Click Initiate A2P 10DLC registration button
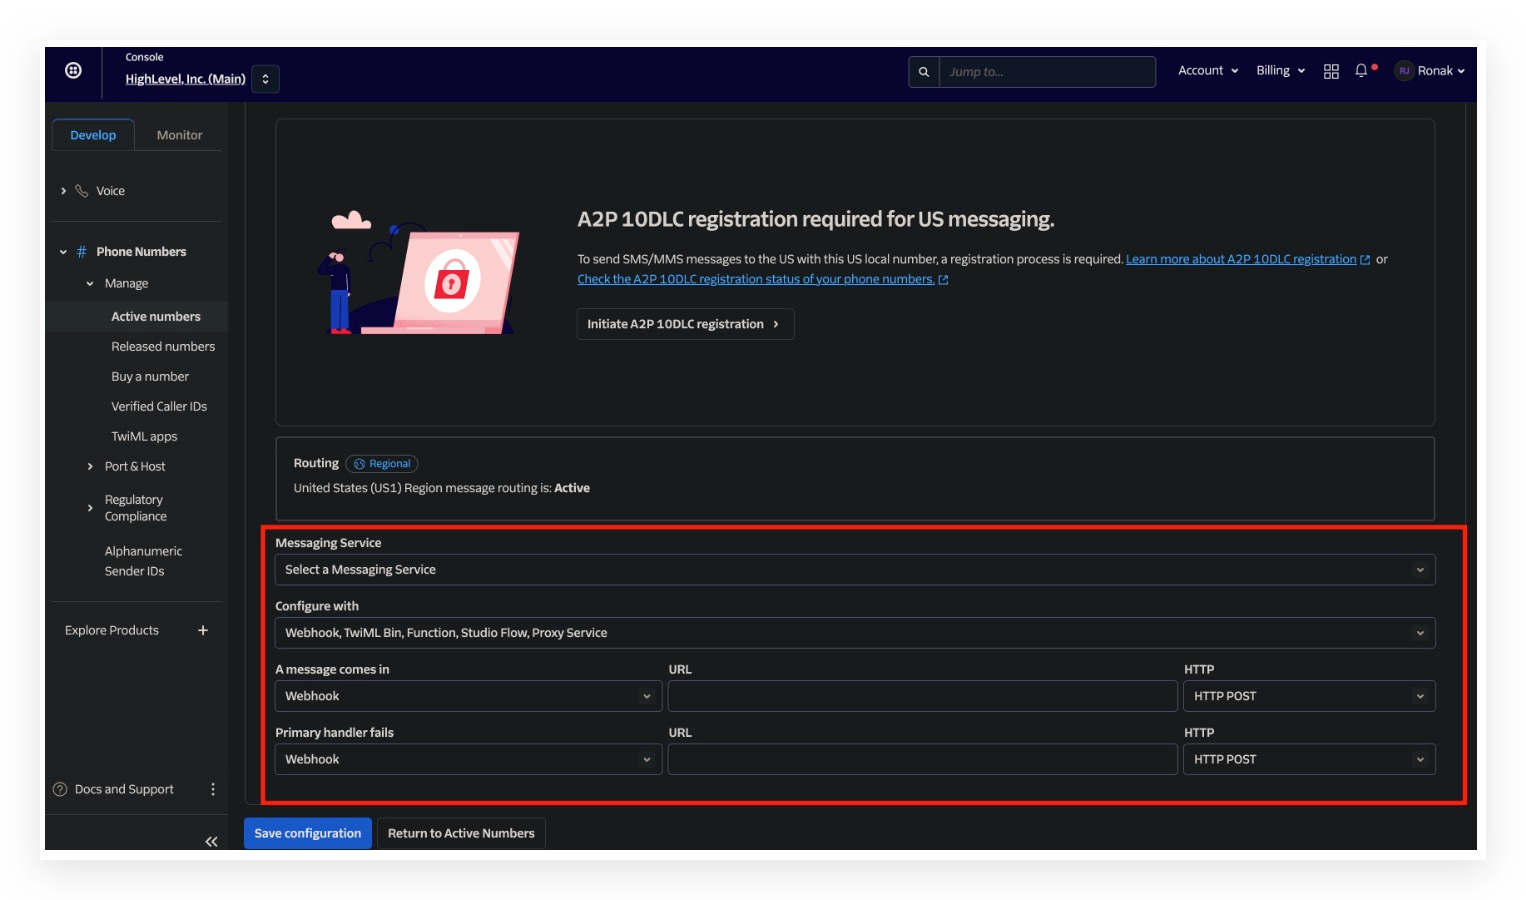Viewport: 1526px width, 900px height. point(685,324)
